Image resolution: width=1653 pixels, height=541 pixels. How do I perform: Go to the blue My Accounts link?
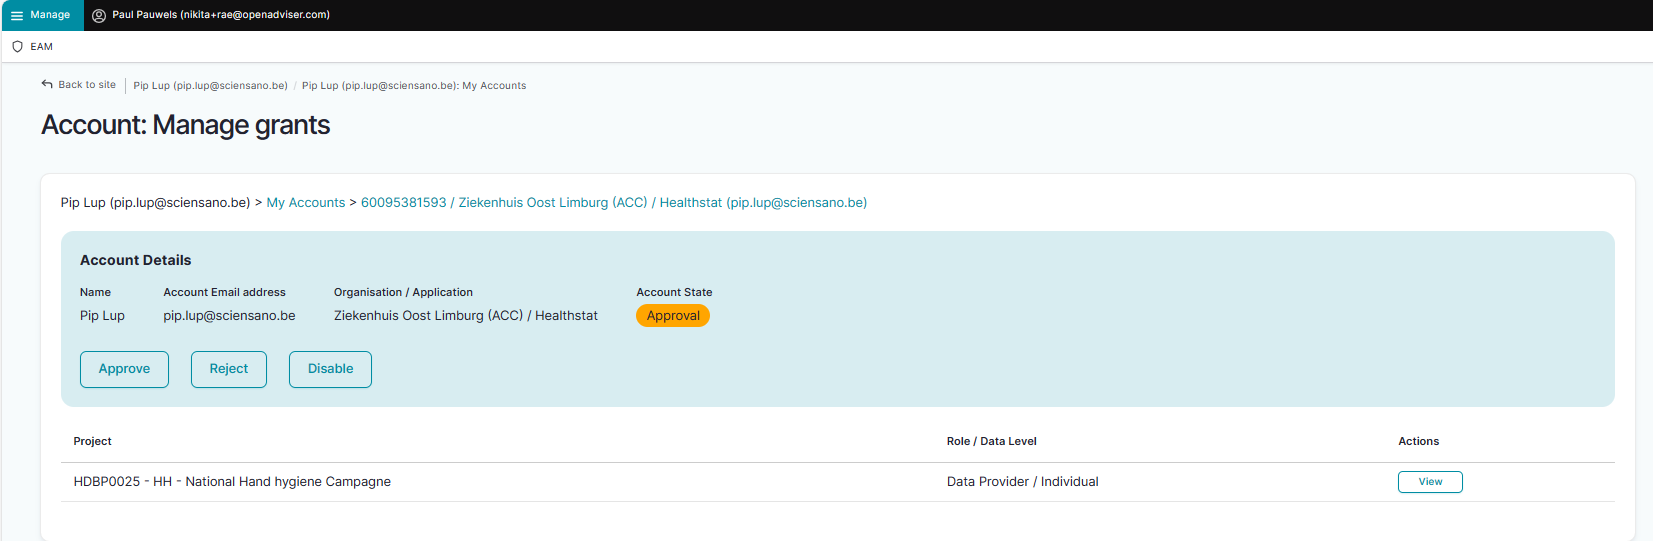pos(305,203)
